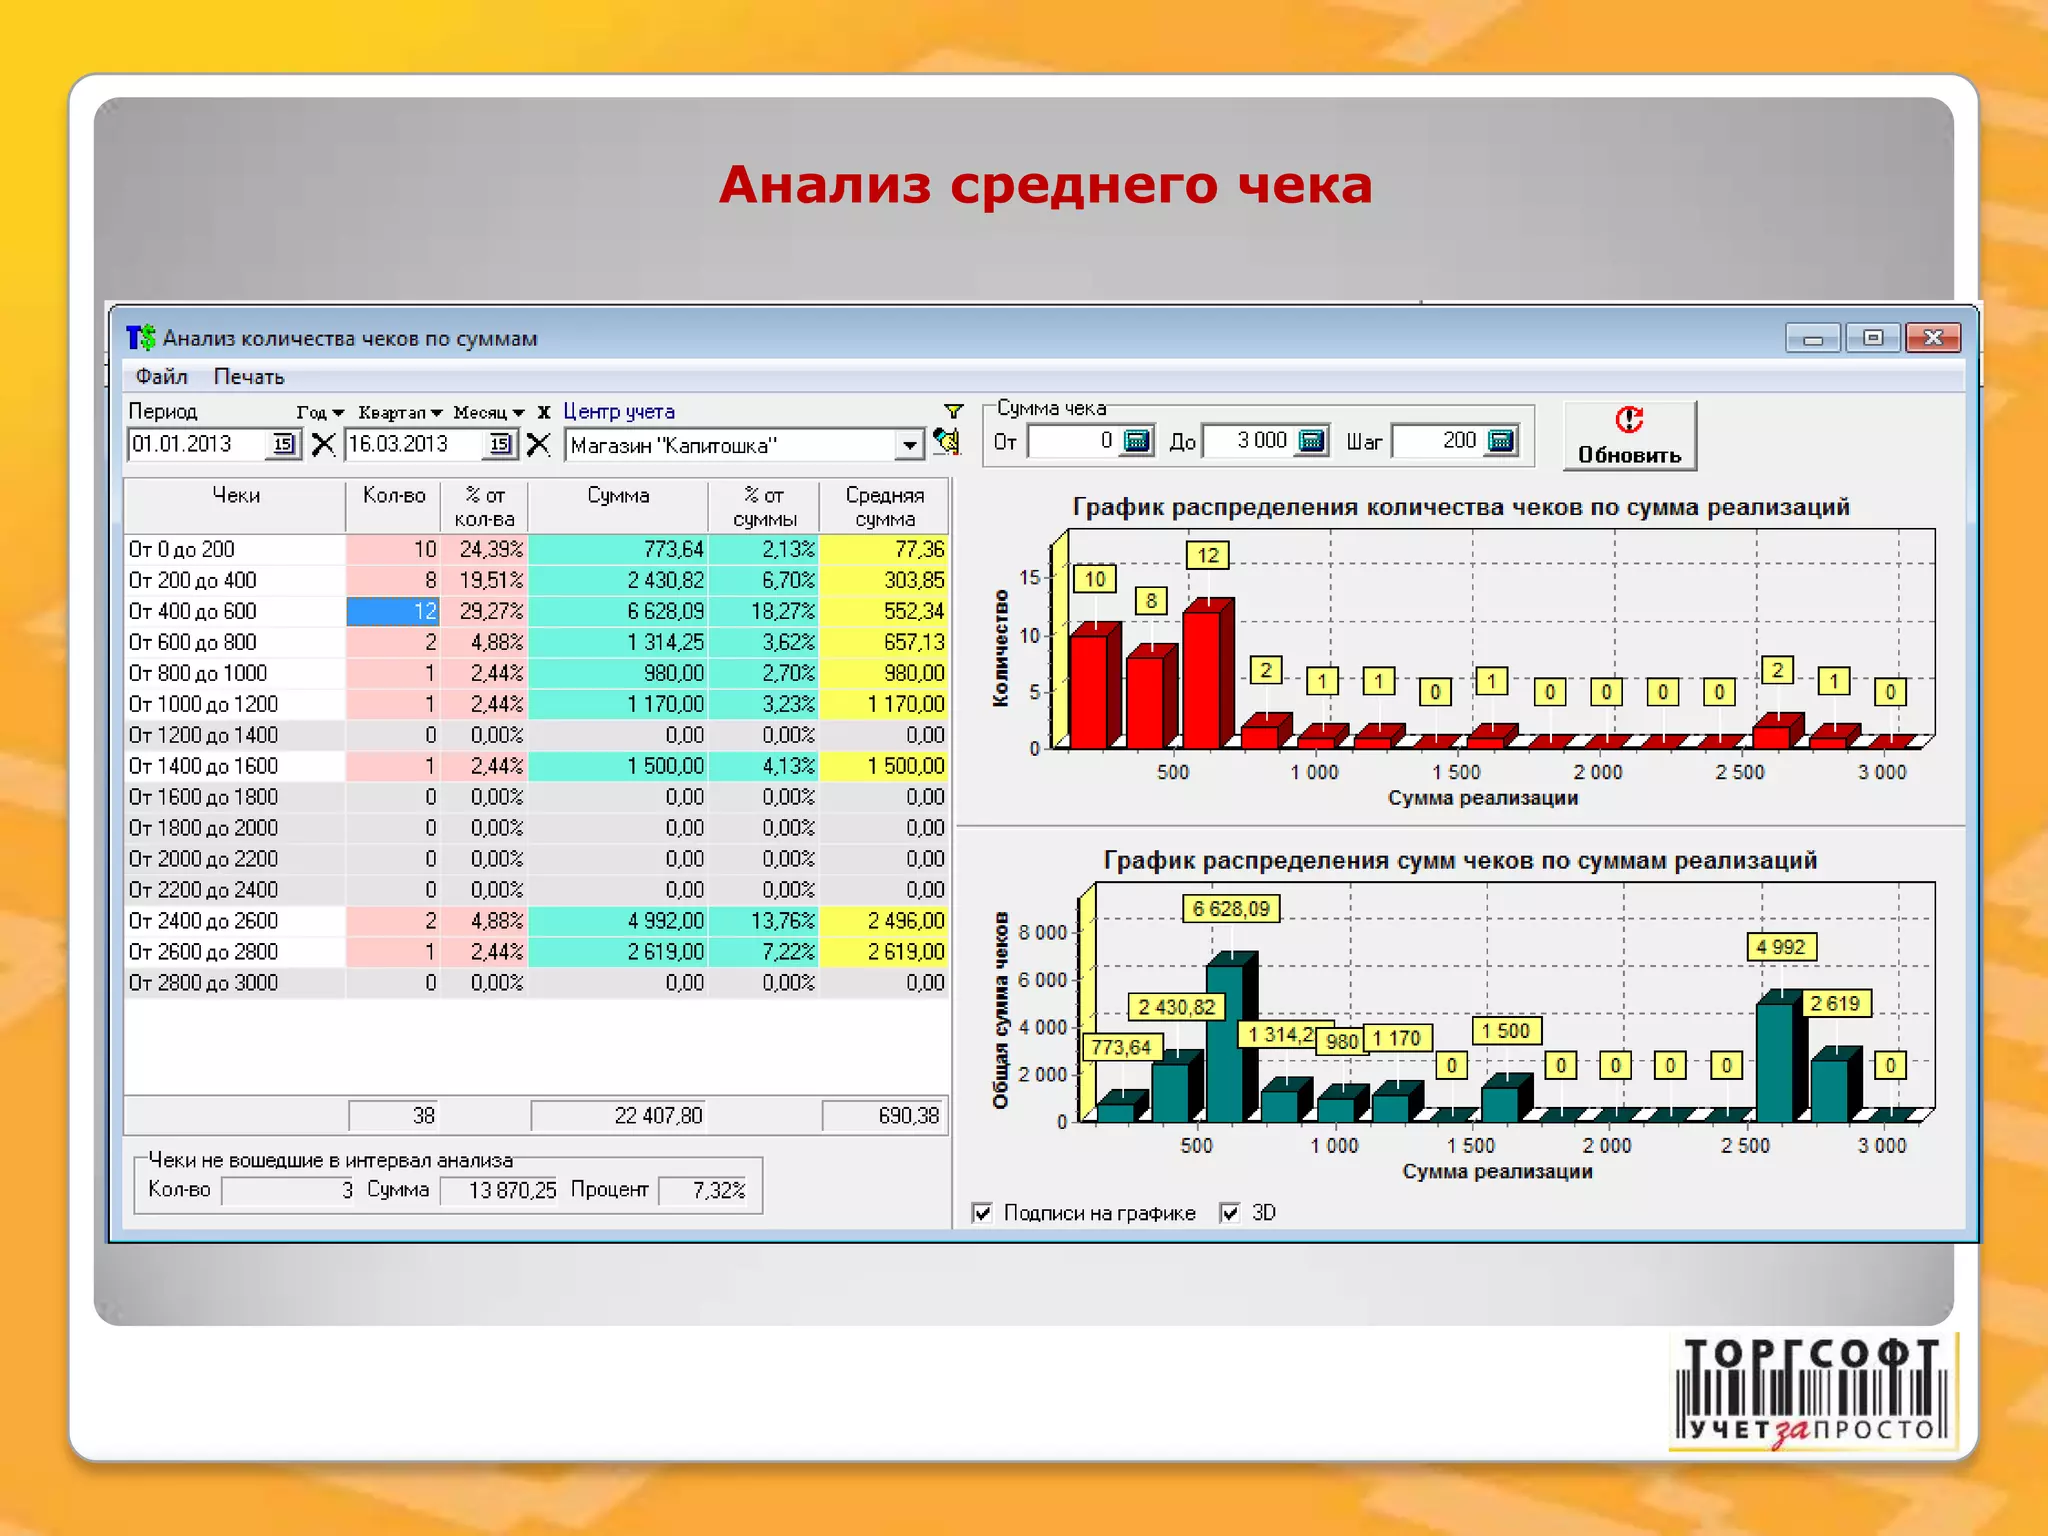Viewport: 2048px width, 1536px height.
Task: Disable the 3D chart checkbox
Action: [x=1230, y=1213]
